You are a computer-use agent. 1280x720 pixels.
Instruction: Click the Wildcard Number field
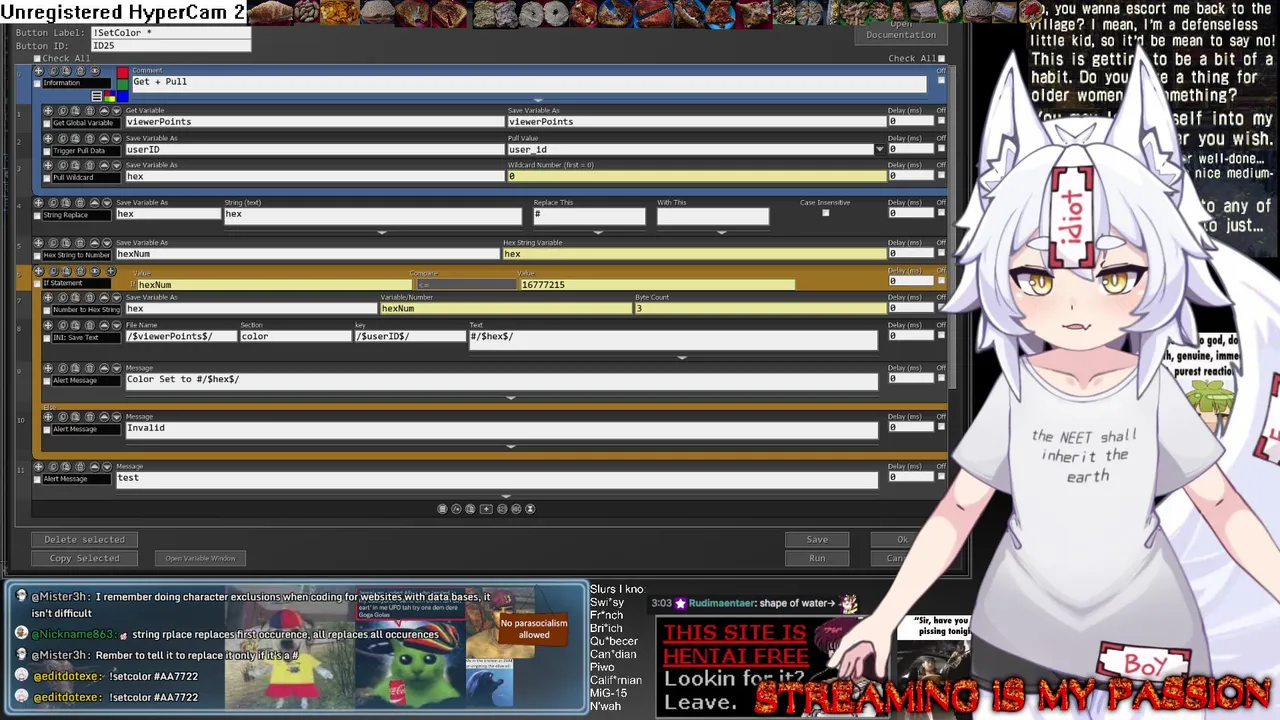[696, 176]
